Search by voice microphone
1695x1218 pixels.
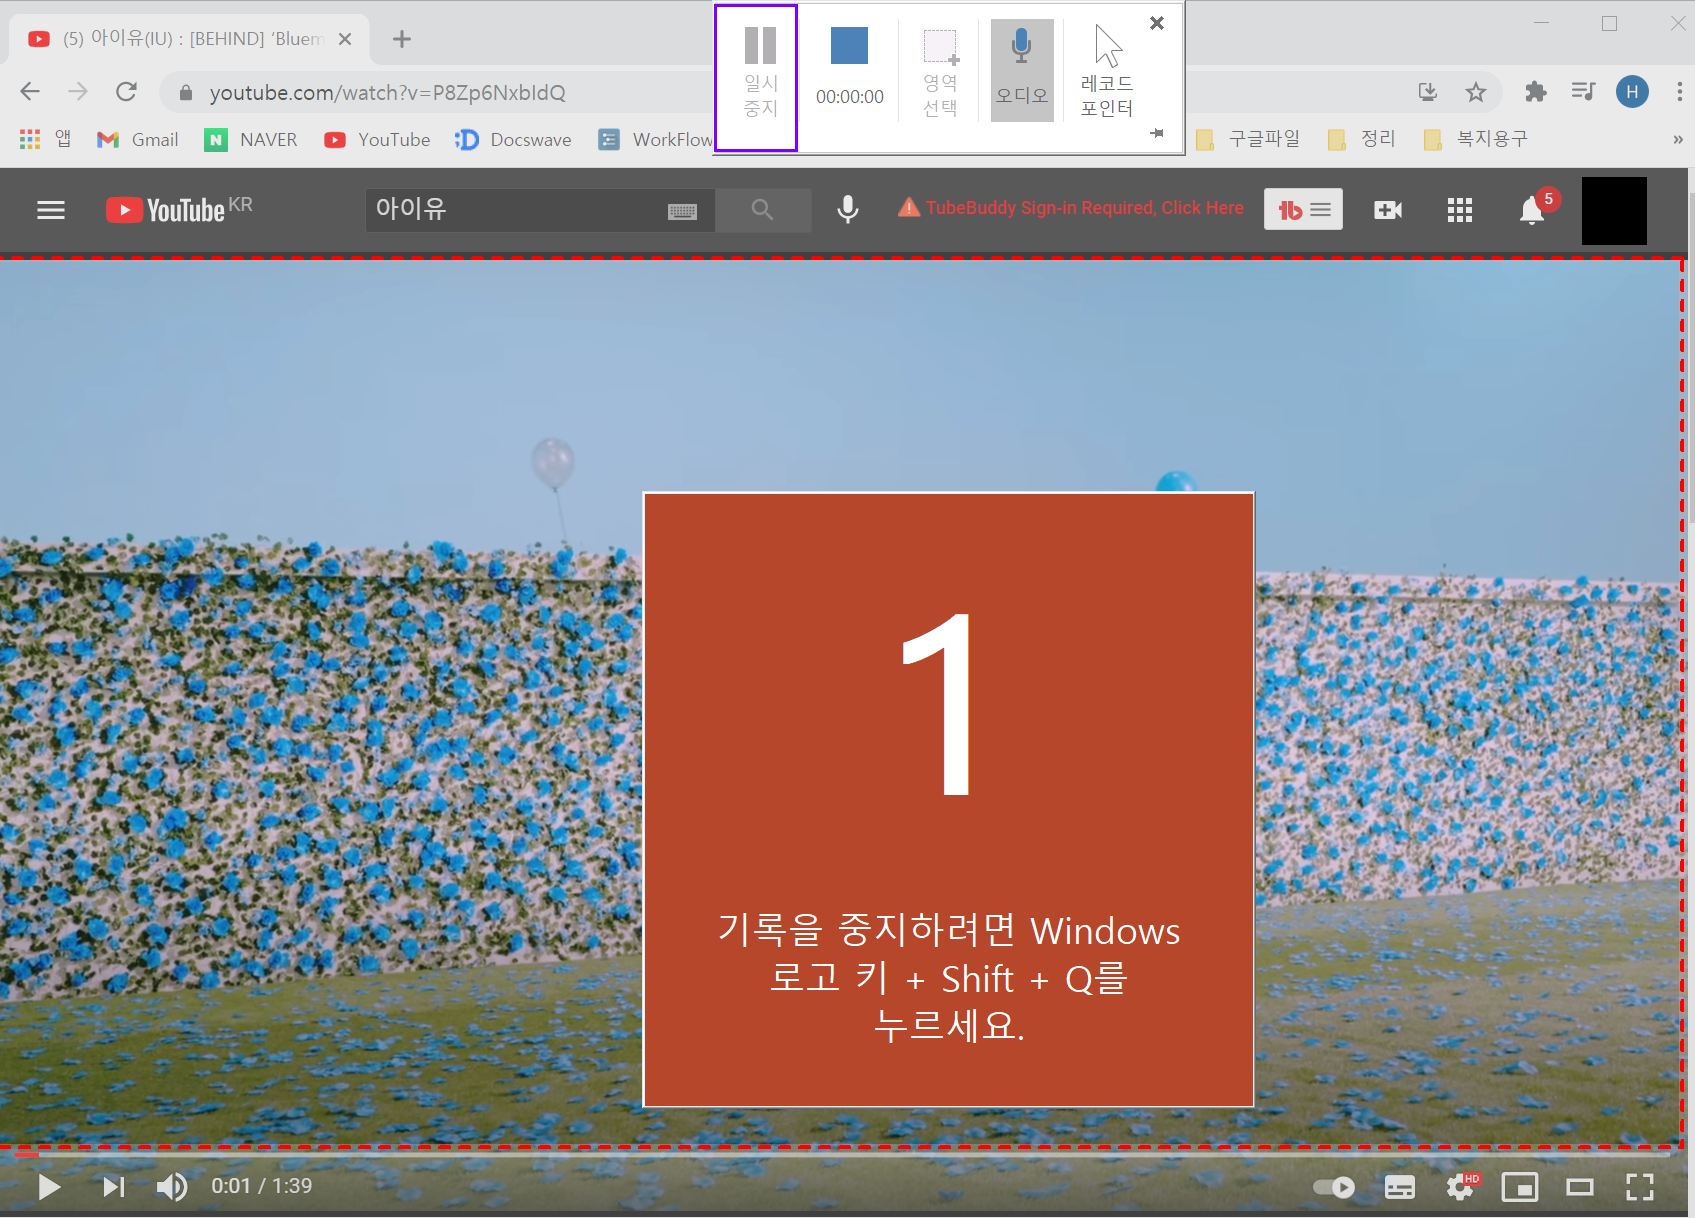848,209
